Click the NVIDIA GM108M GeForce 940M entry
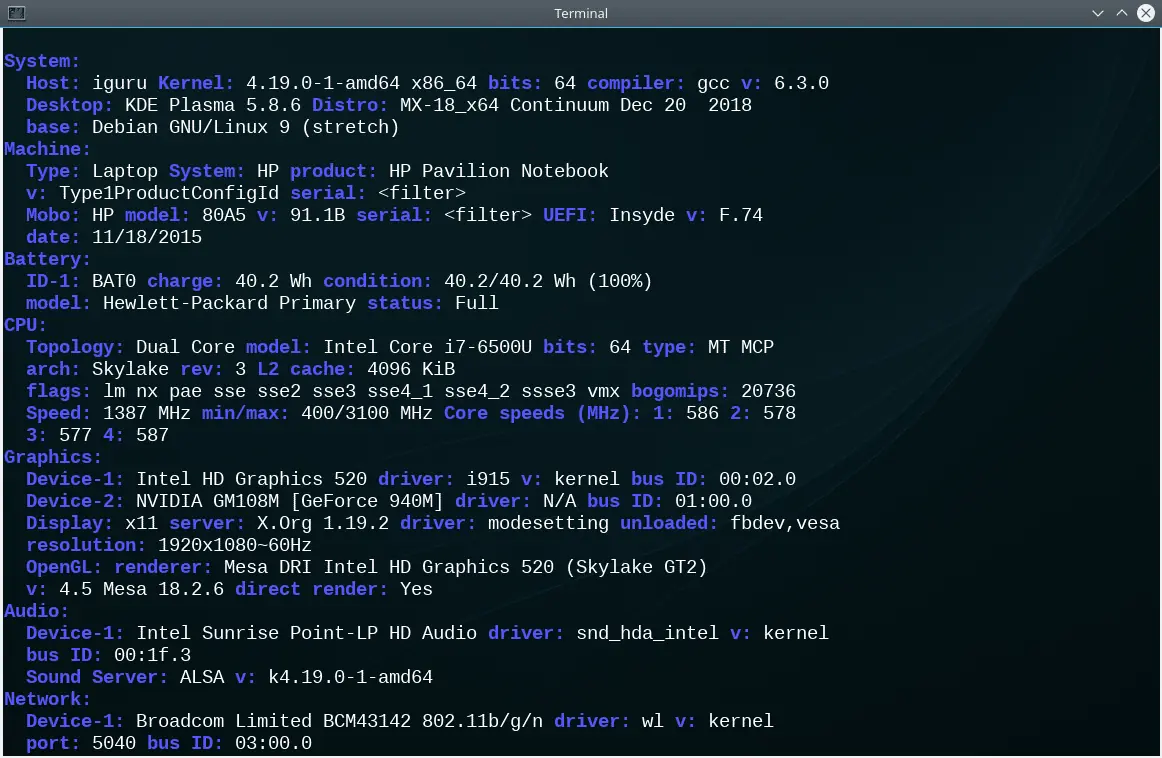 tap(289, 502)
